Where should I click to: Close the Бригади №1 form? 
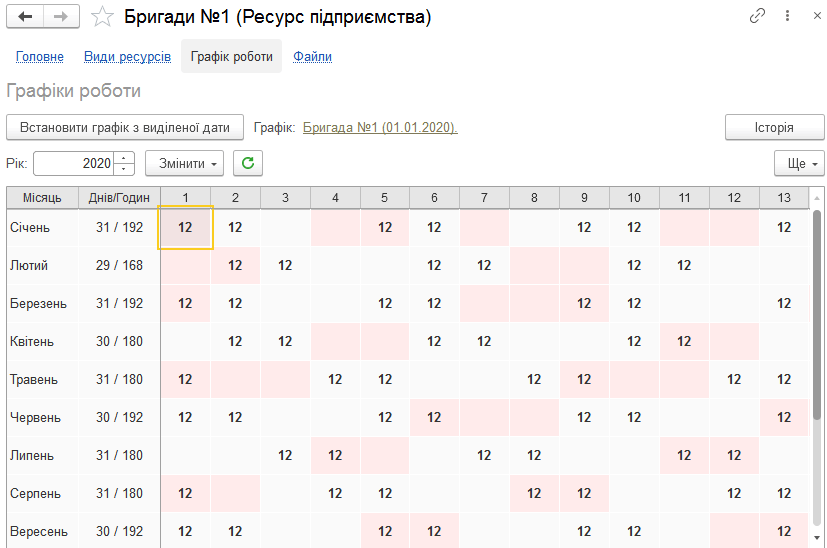[817, 16]
